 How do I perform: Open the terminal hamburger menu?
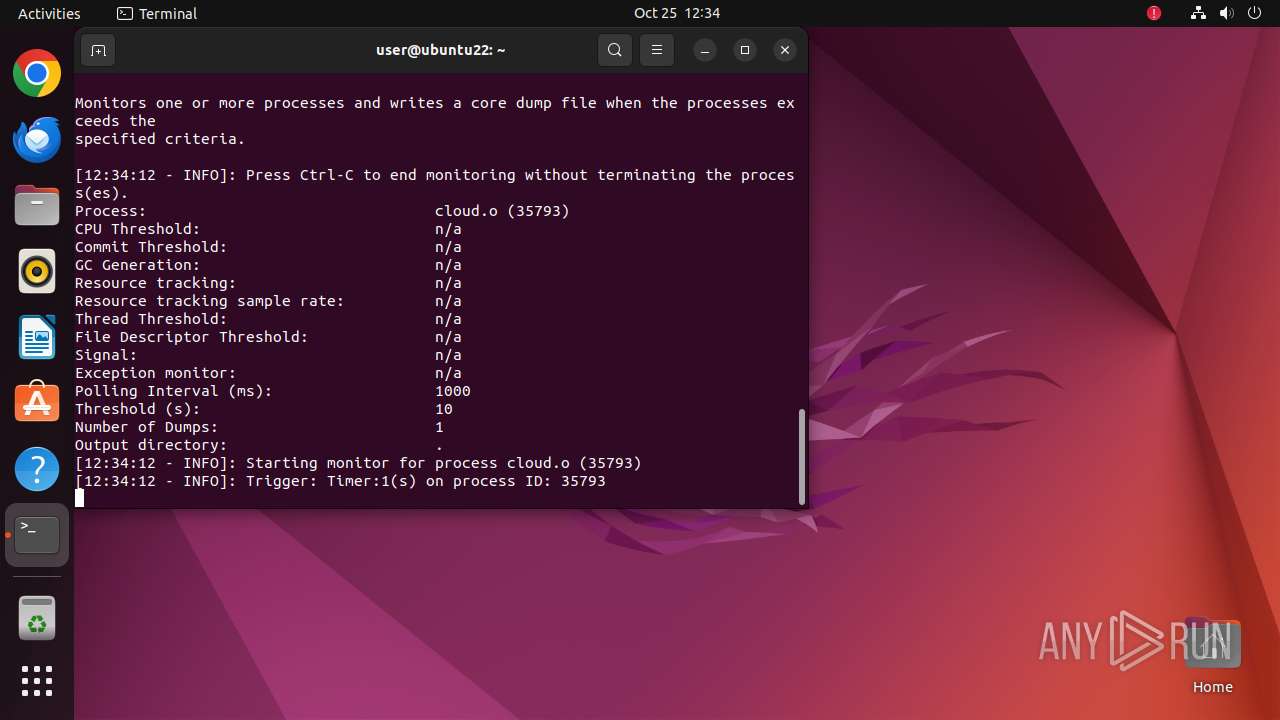click(x=656, y=50)
